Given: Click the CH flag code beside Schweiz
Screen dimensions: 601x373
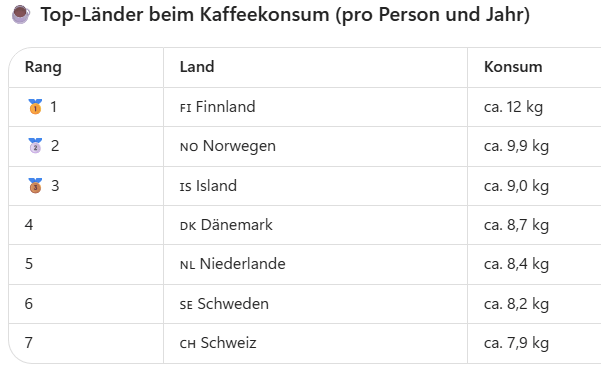Looking at the screenshot, I should [x=188, y=344].
